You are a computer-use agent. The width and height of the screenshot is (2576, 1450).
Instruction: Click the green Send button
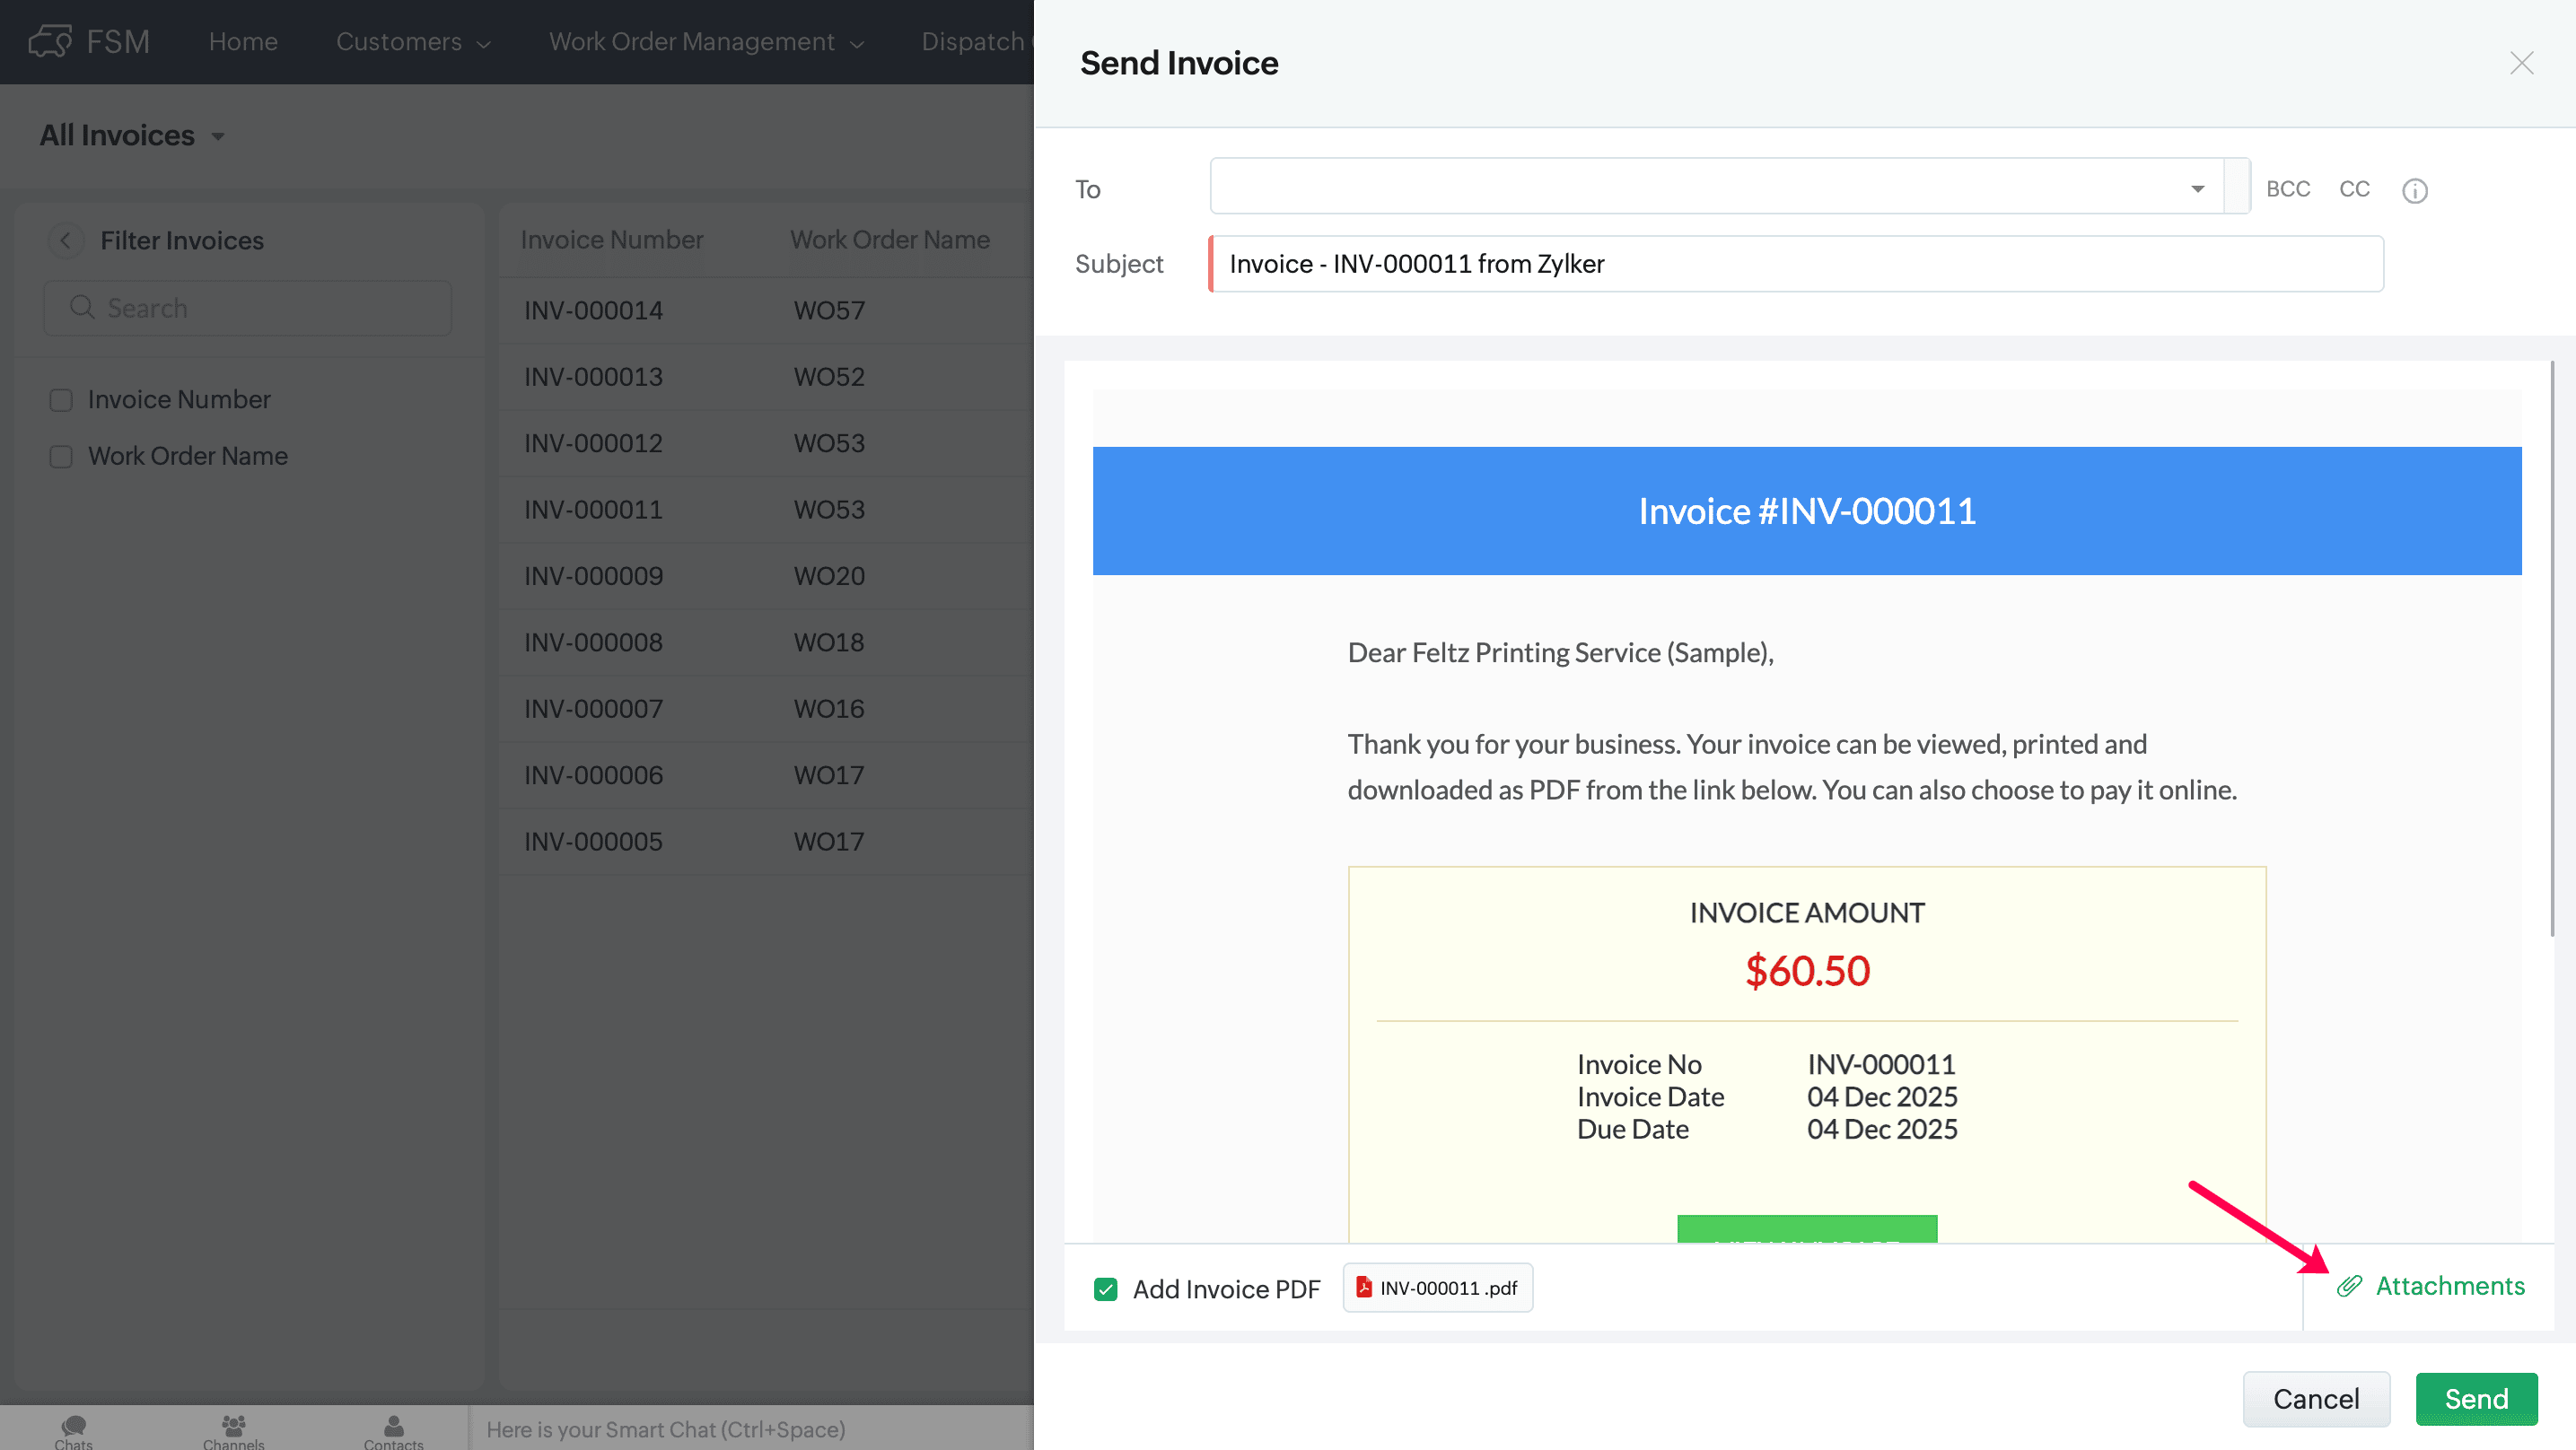tap(2475, 1398)
